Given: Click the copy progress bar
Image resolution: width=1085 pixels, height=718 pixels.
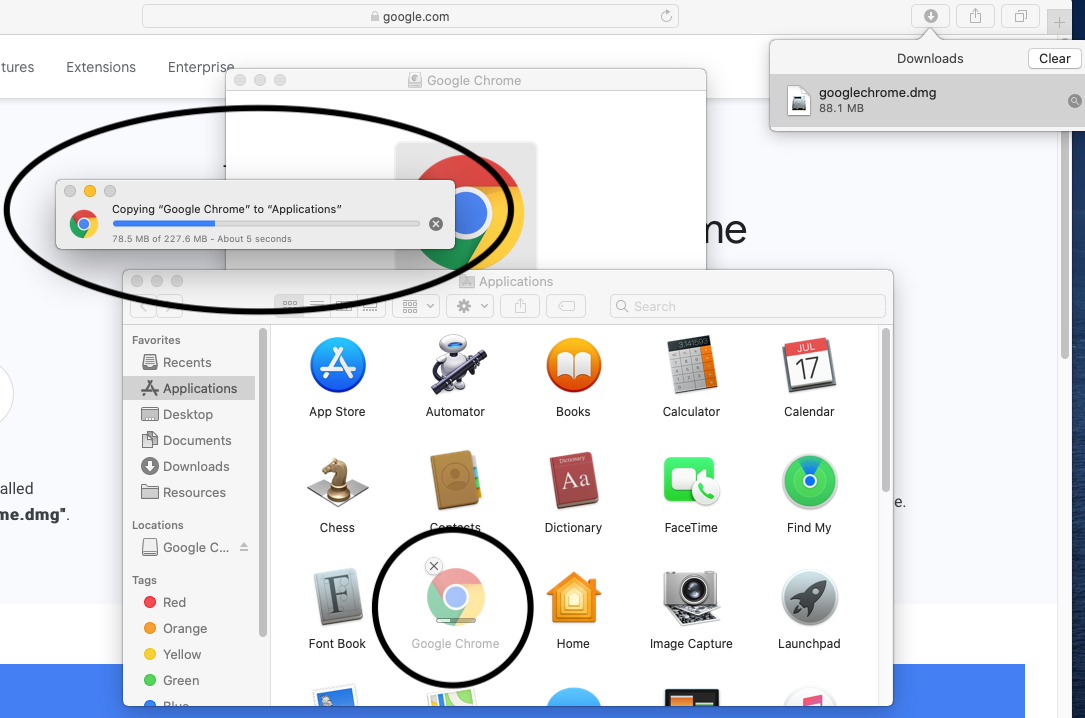Looking at the screenshot, I should [266, 223].
